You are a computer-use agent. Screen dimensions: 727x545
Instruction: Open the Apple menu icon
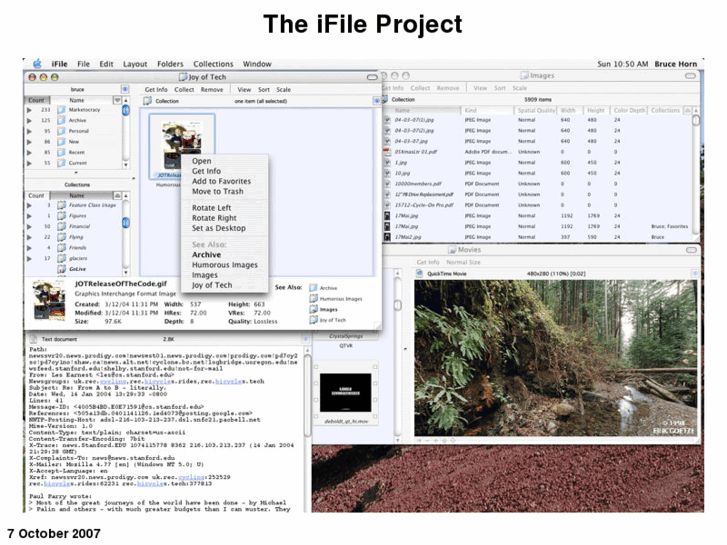pyautogui.click(x=38, y=64)
